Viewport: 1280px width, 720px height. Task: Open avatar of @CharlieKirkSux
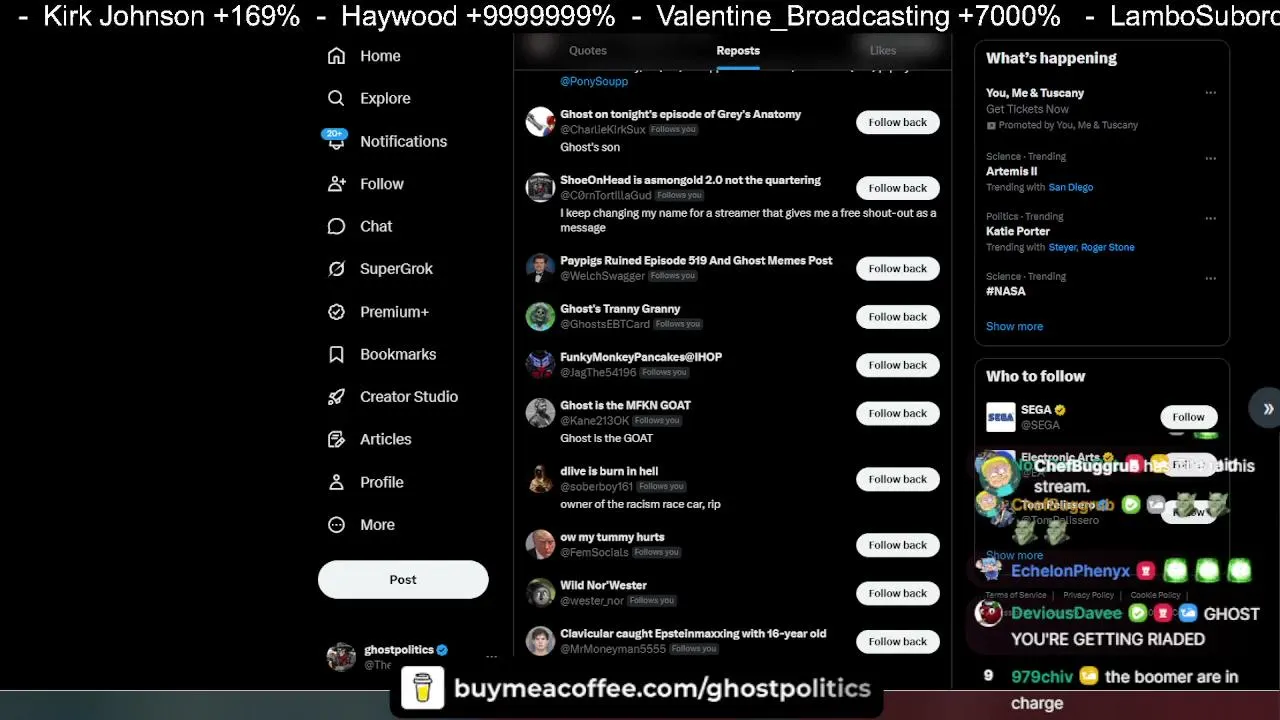540,122
